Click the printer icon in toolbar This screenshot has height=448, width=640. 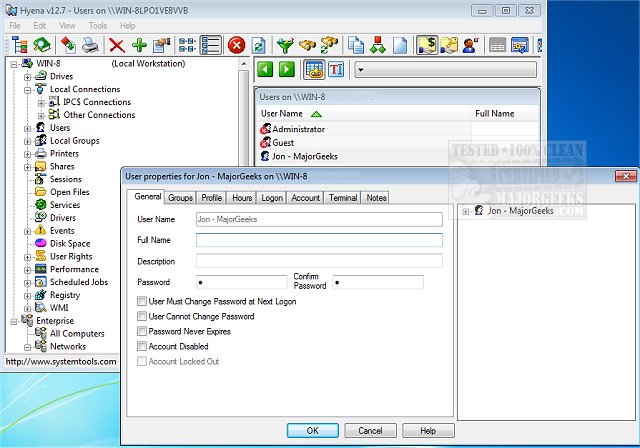tap(90, 45)
